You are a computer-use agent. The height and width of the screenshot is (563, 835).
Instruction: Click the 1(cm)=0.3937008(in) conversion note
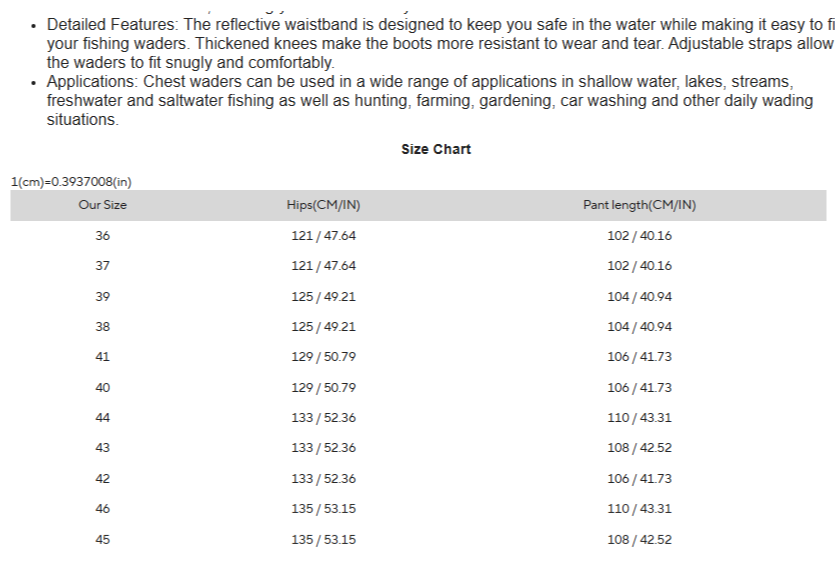coord(71,182)
